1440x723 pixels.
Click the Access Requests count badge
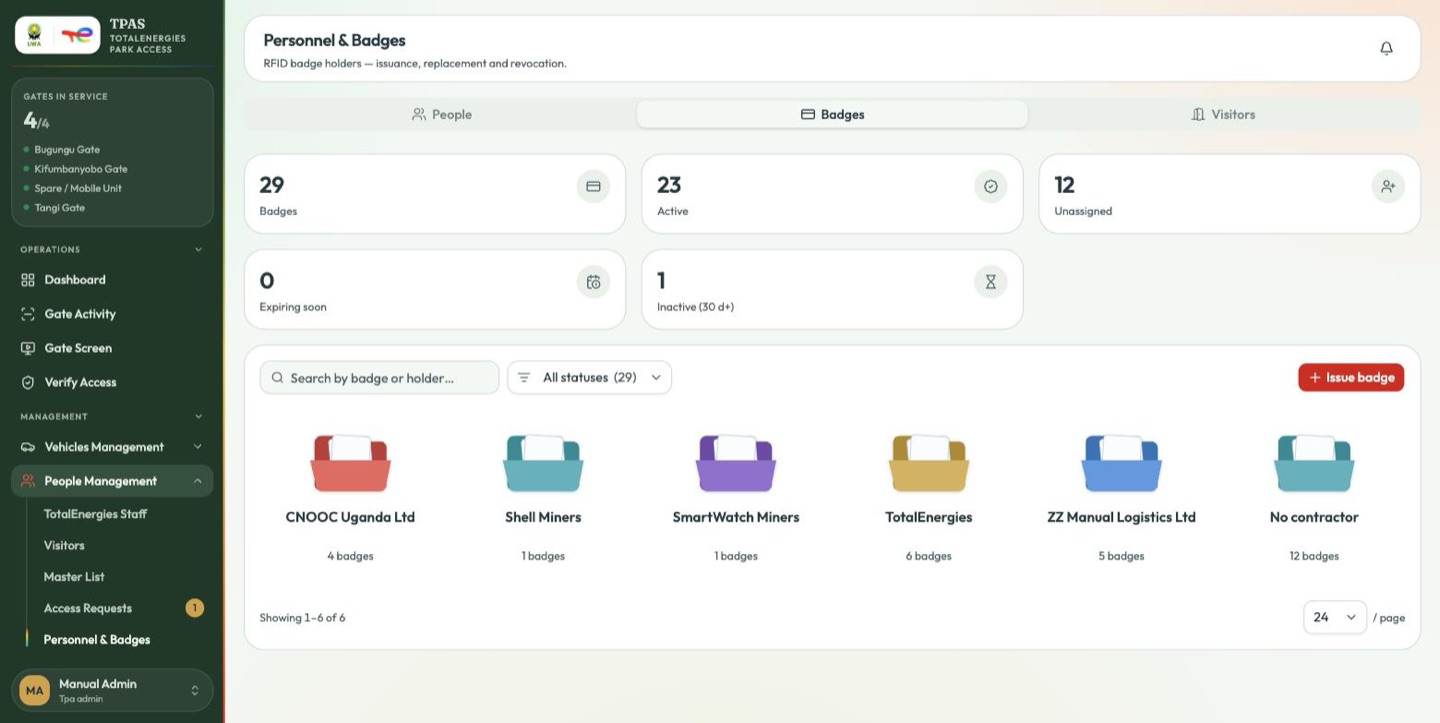195,608
